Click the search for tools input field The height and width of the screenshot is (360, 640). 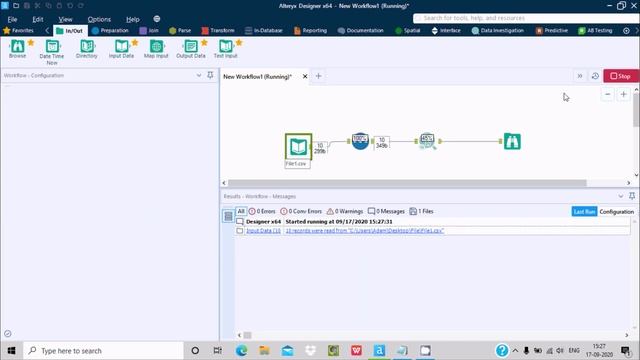[x=526, y=18]
